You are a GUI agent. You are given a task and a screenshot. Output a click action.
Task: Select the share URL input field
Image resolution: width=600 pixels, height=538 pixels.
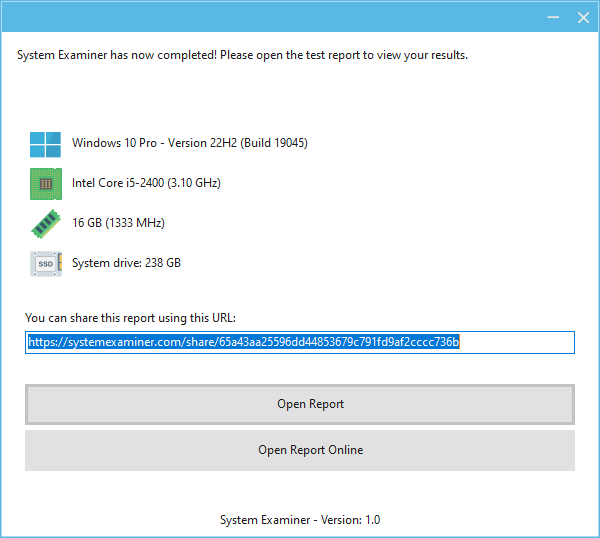[x=300, y=342]
